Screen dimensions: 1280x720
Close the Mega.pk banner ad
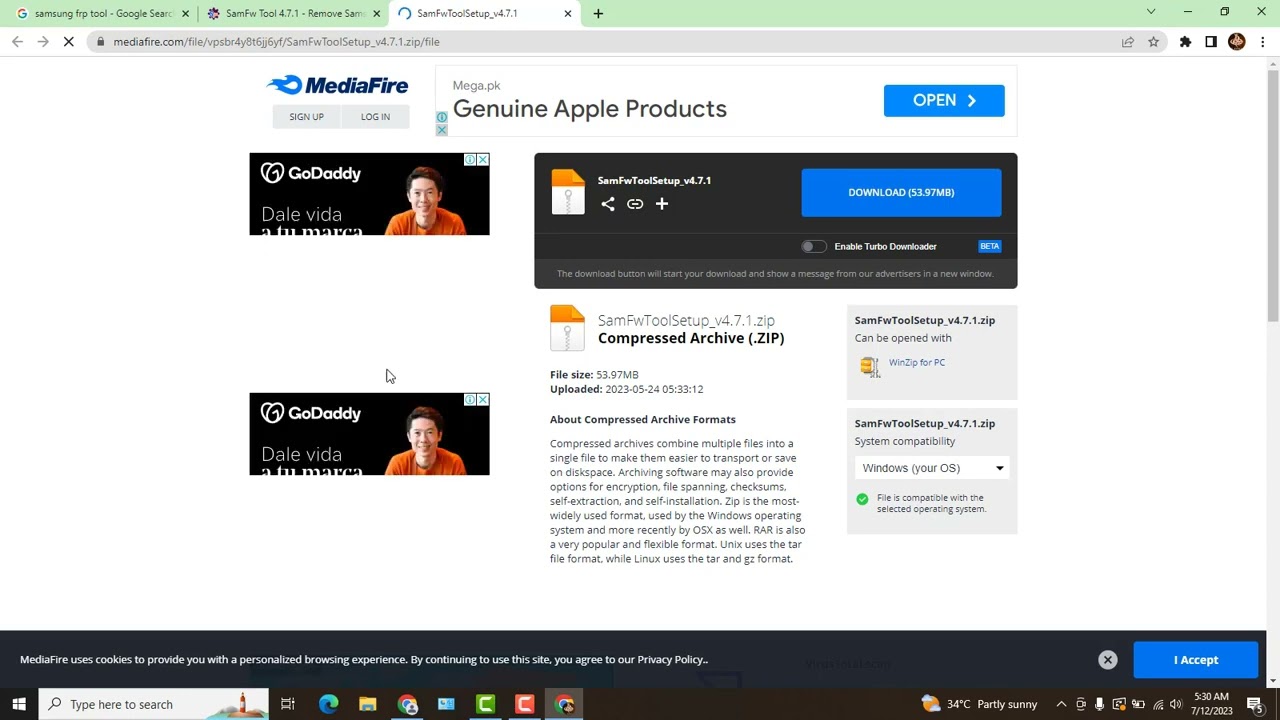pos(442,130)
